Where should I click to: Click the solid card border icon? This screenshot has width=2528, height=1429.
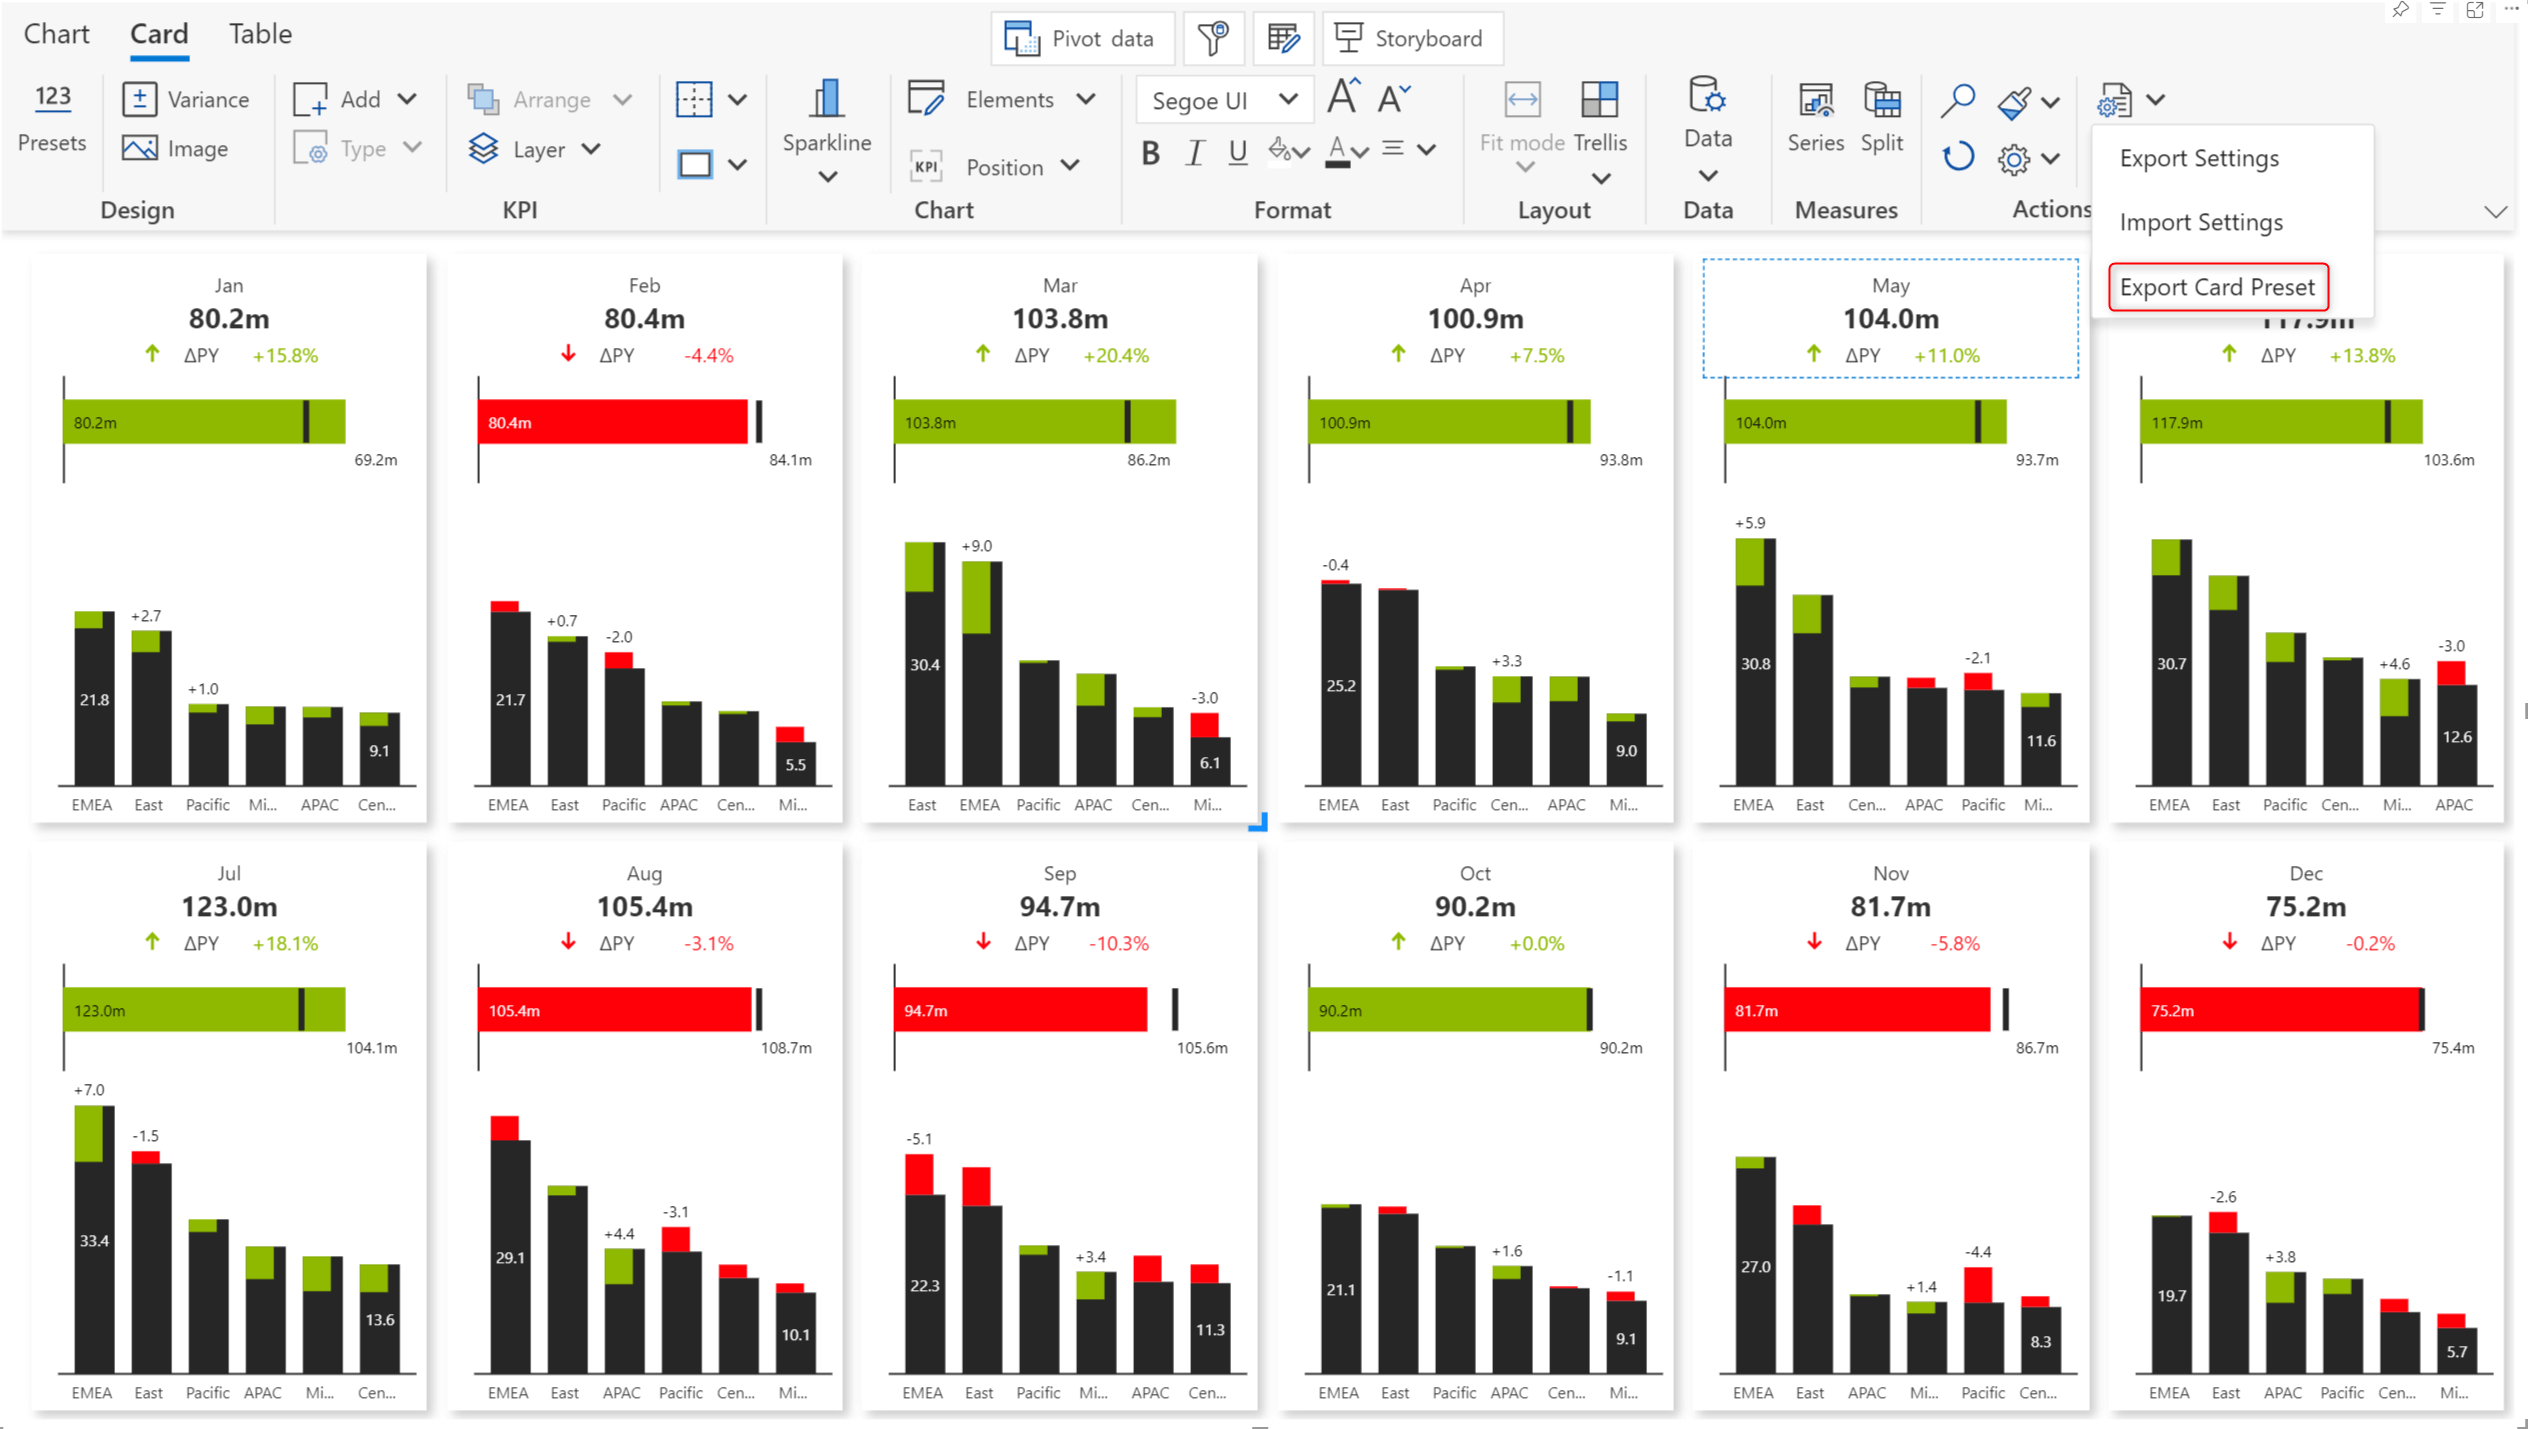pyautogui.click(x=694, y=164)
